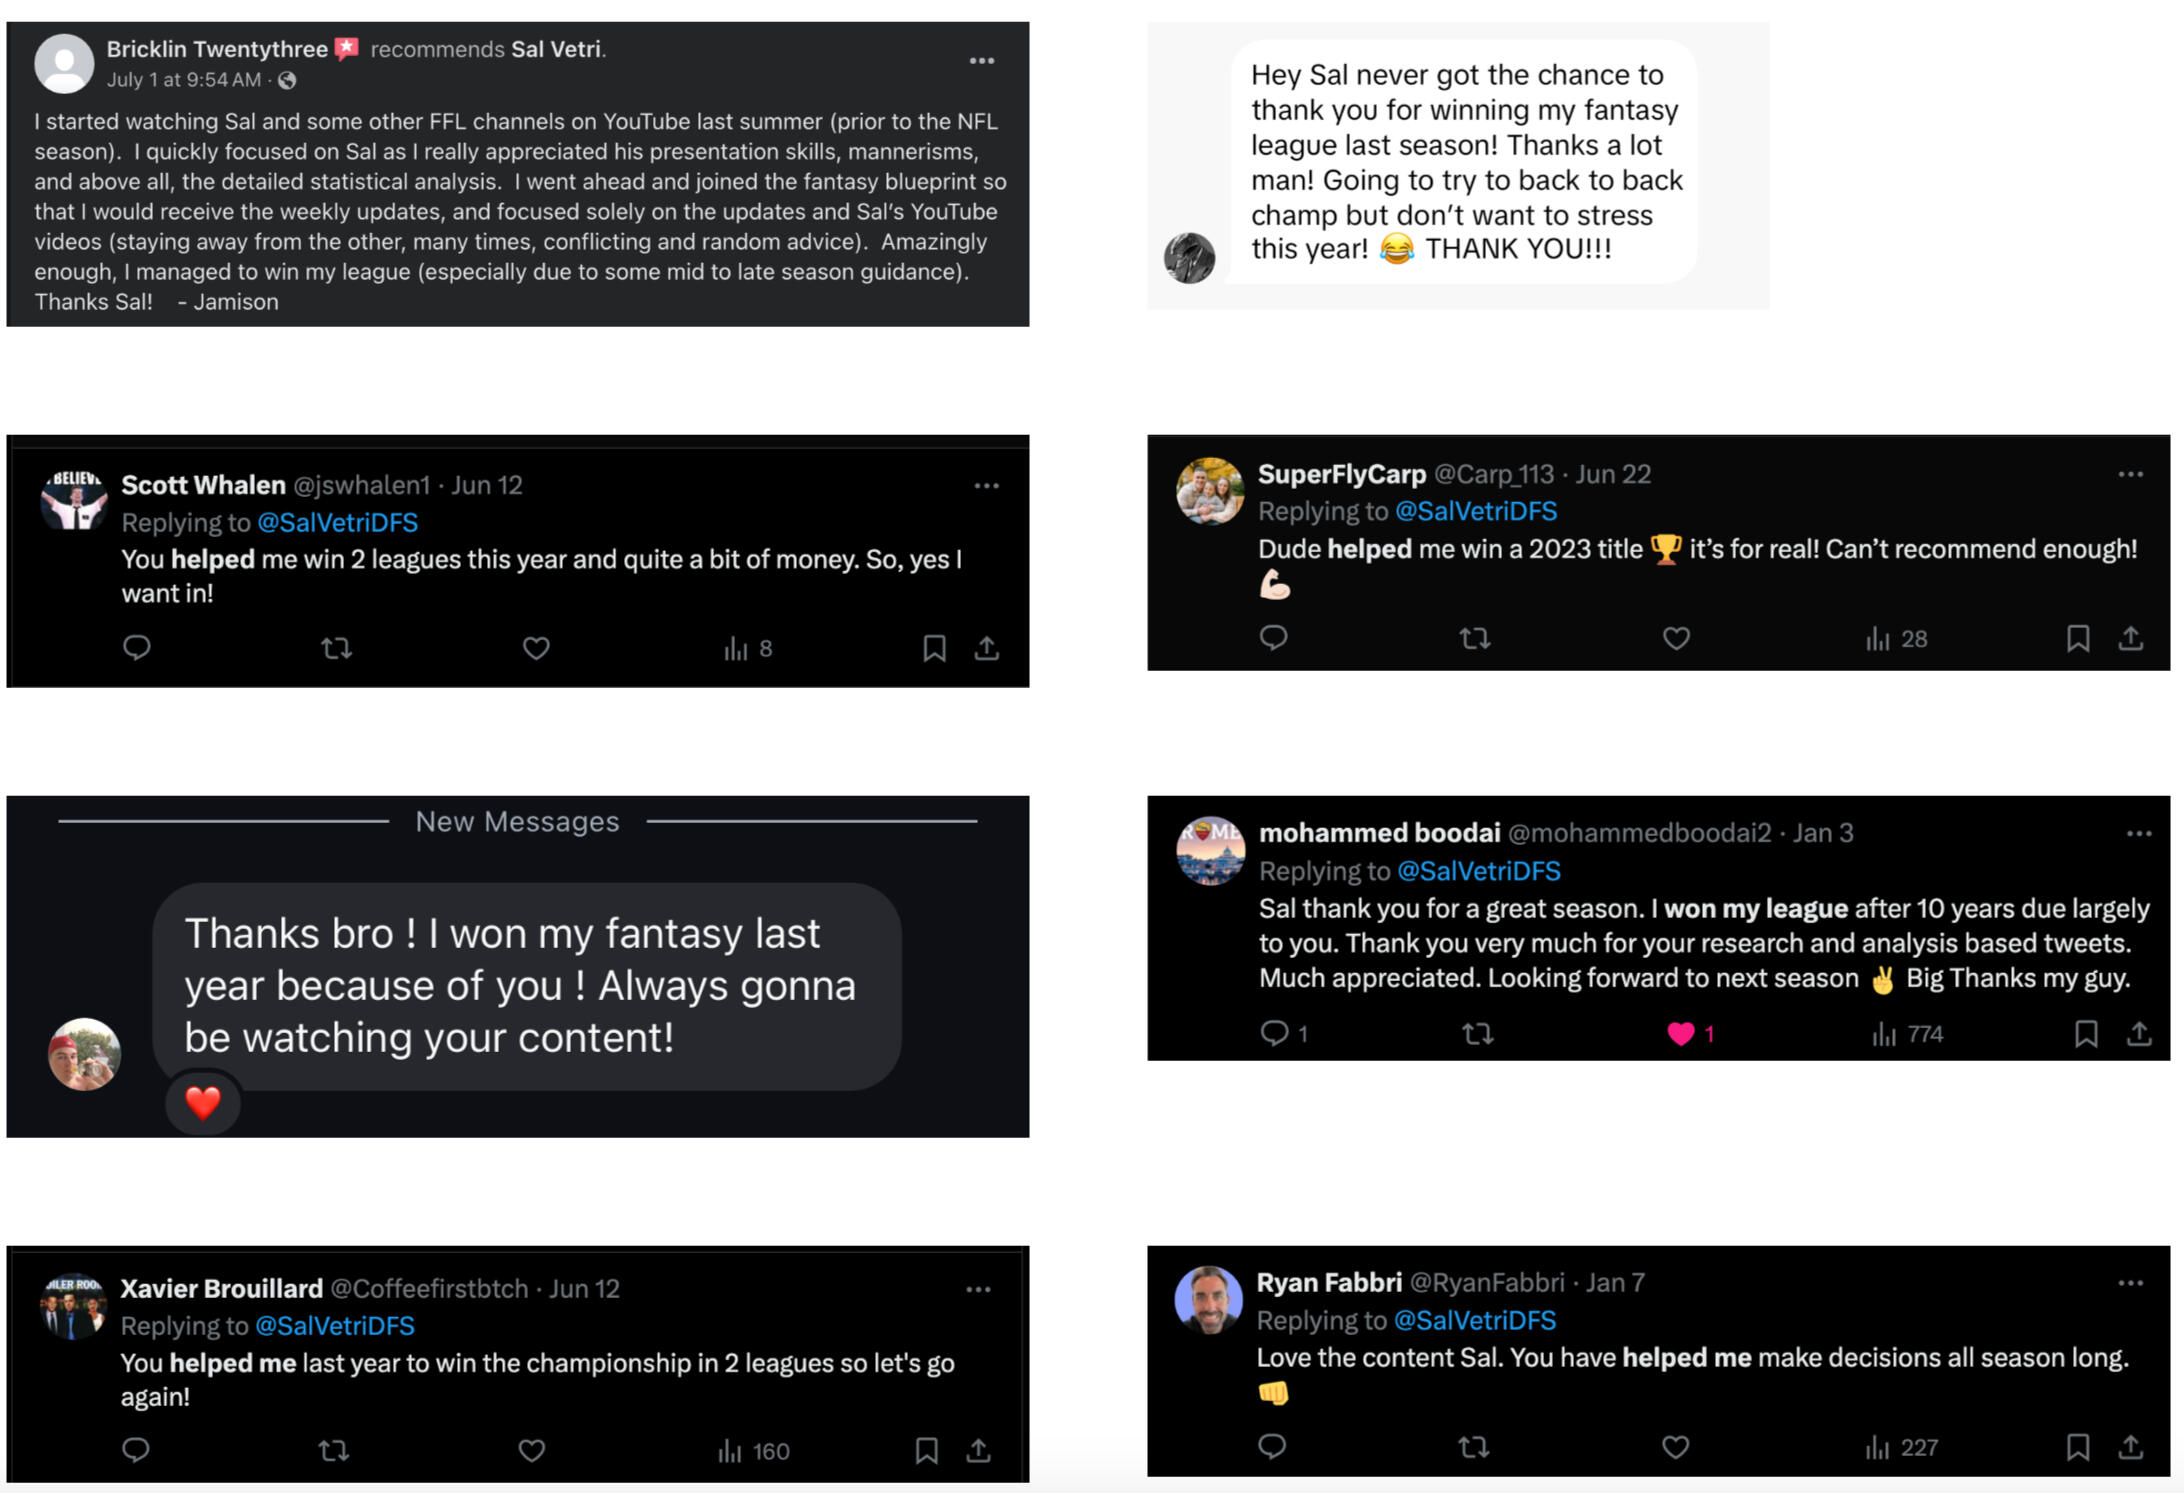2184x1493 pixels.
Task: Open three-dot menu on Ryan Fabbri's tweet
Action: tap(2130, 1282)
